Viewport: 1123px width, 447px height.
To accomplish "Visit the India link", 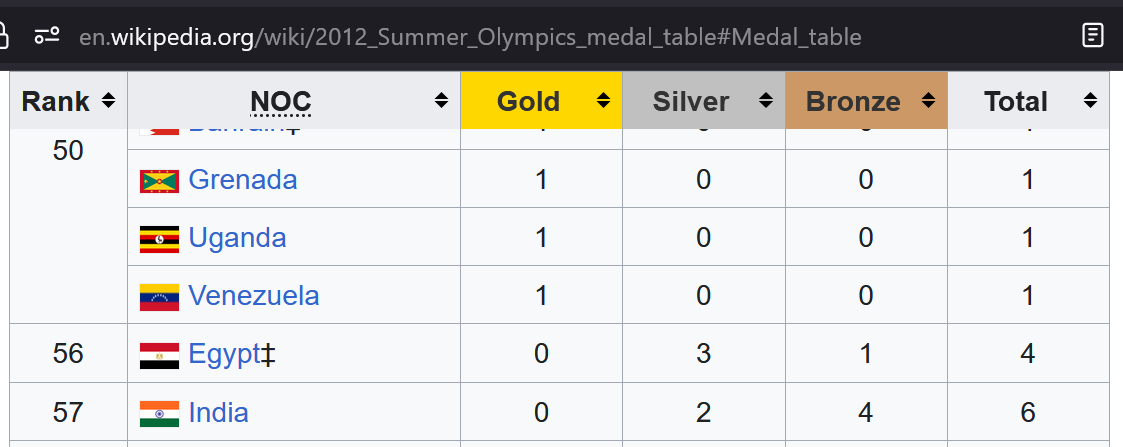I will tap(218, 413).
